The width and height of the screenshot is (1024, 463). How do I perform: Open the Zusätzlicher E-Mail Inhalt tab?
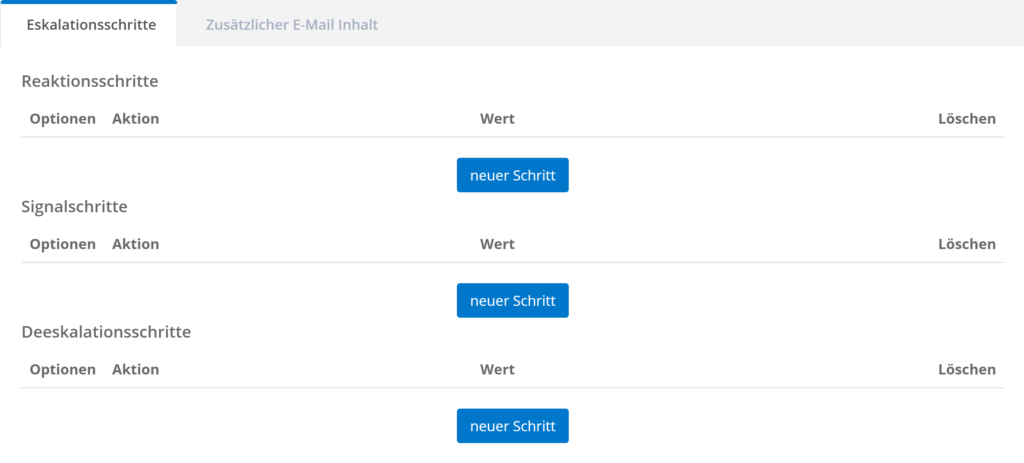tap(292, 24)
